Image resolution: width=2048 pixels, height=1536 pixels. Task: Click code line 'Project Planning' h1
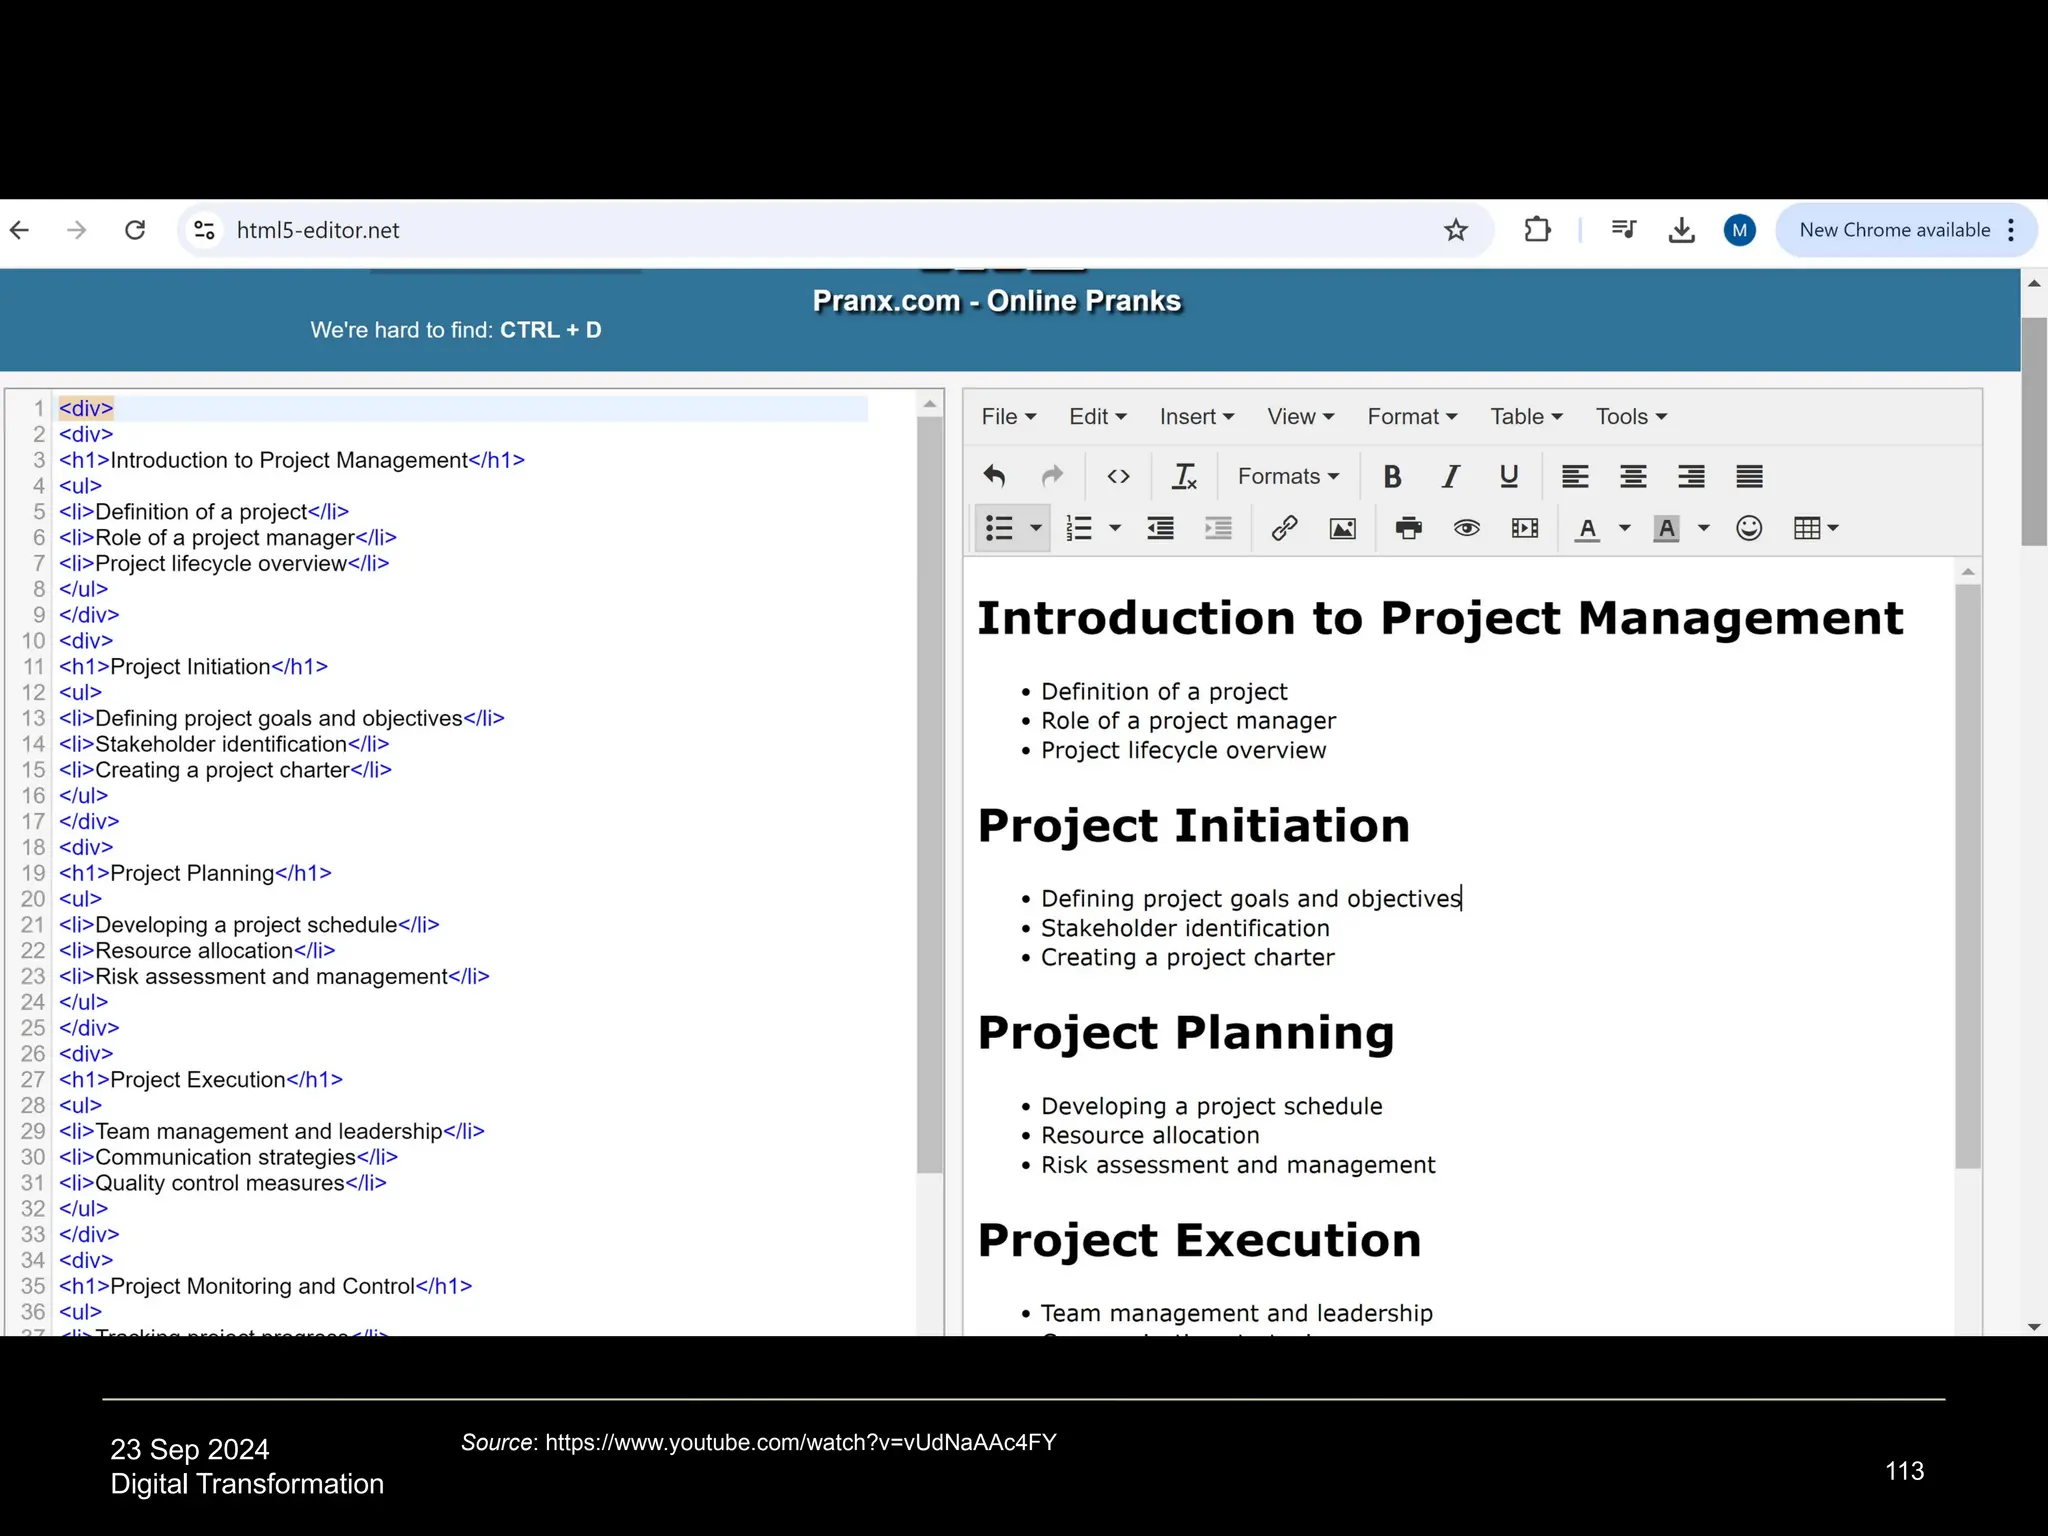tap(195, 873)
